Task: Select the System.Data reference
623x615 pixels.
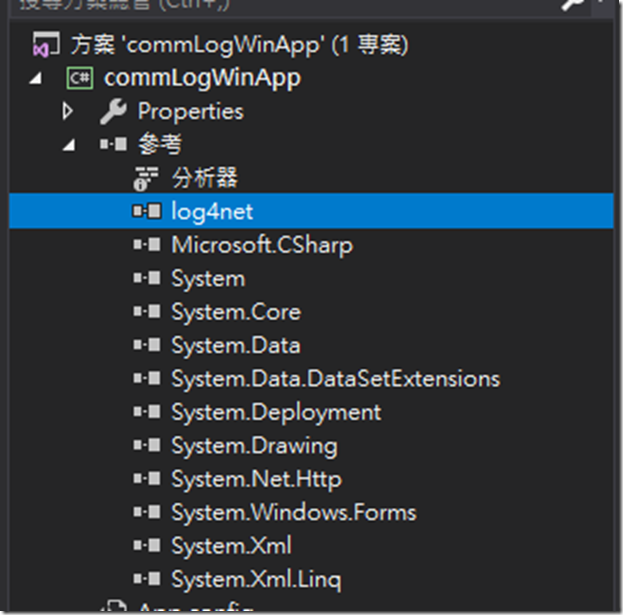Action: (x=236, y=346)
